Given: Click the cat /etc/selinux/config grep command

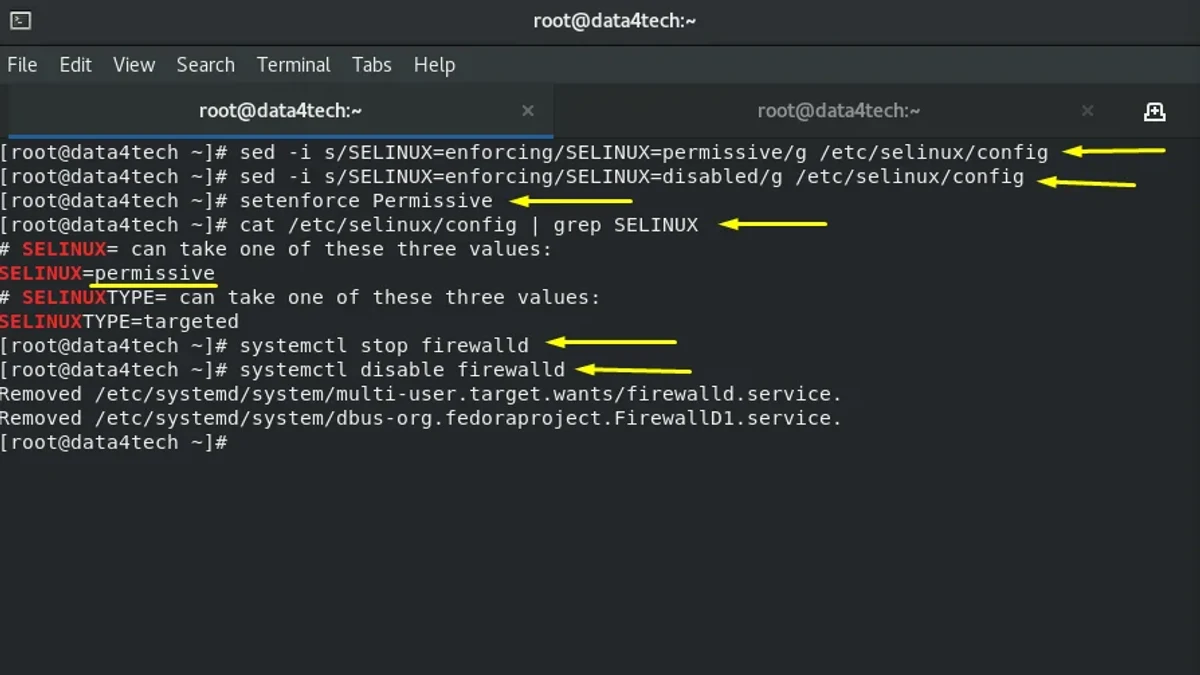Looking at the screenshot, I should 469,225.
